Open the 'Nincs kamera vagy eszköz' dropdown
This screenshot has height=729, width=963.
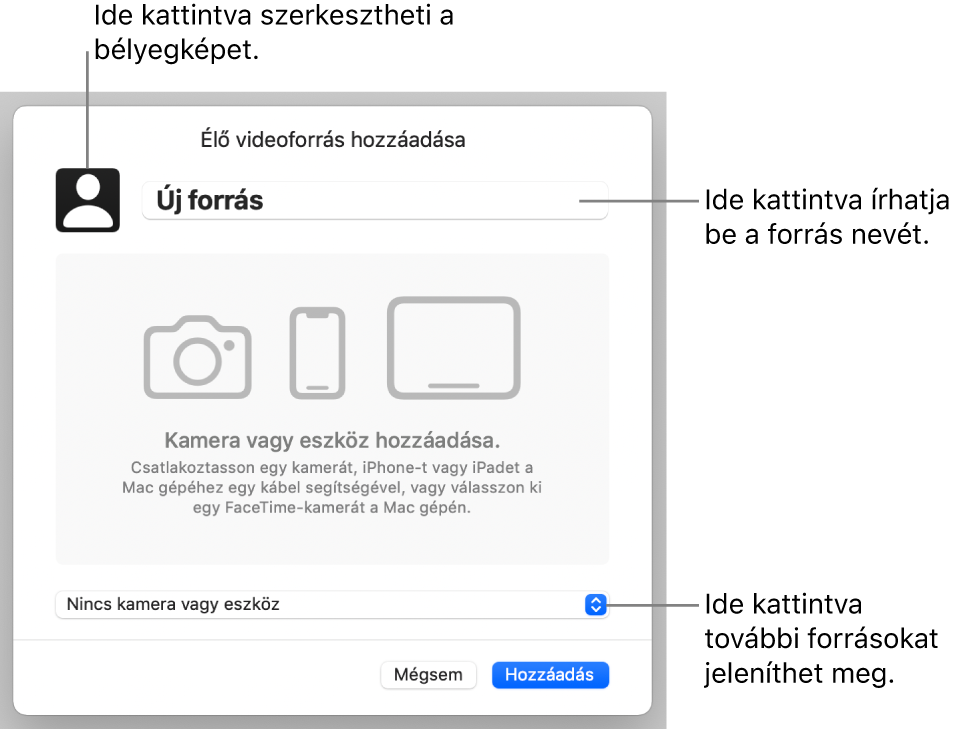click(x=330, y=605)
